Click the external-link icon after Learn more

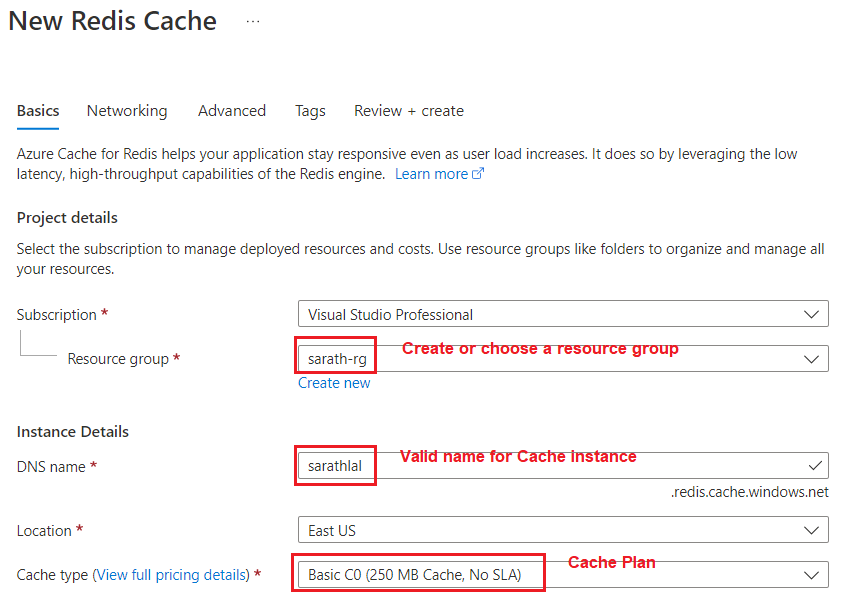[x=479, y=173]
